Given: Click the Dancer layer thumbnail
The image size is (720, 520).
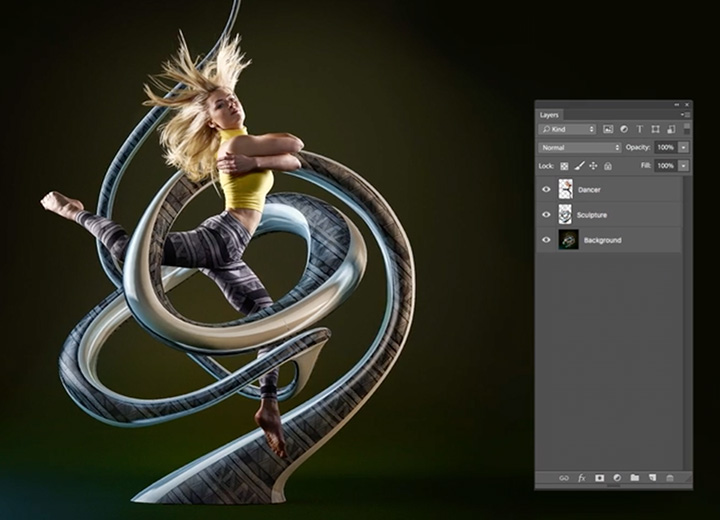Looking at the screenshot, I should click(x=568, y=189).
